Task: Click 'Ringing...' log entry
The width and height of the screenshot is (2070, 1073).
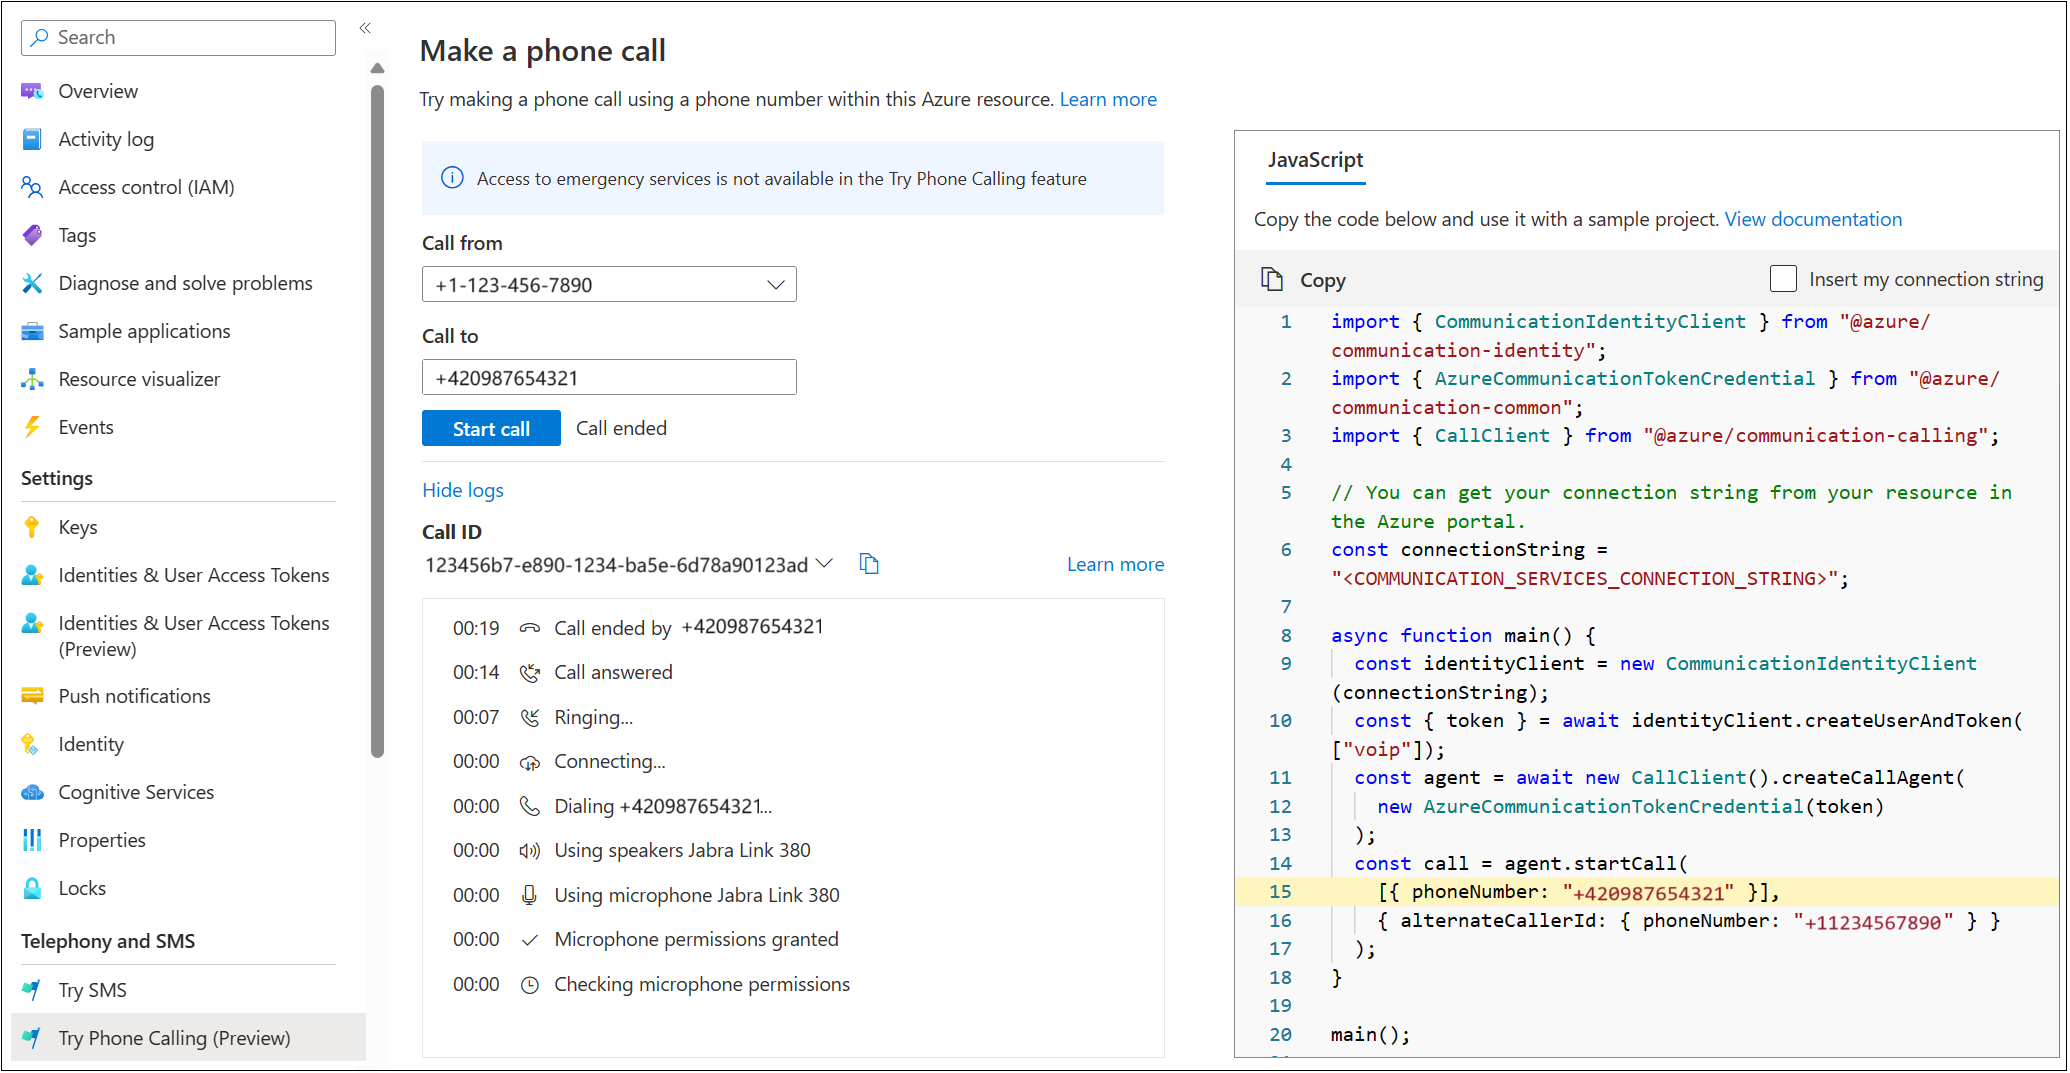Action: pos(594,717)
